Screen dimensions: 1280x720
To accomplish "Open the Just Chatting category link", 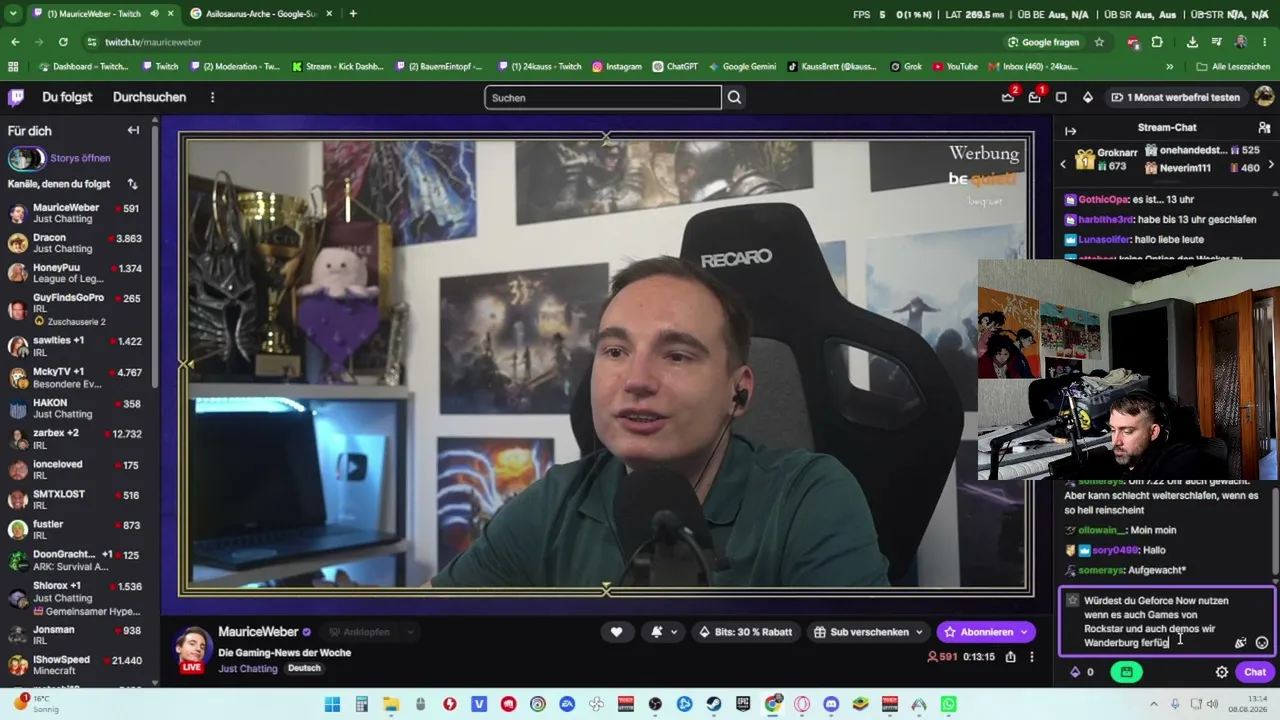I will 248,669.
